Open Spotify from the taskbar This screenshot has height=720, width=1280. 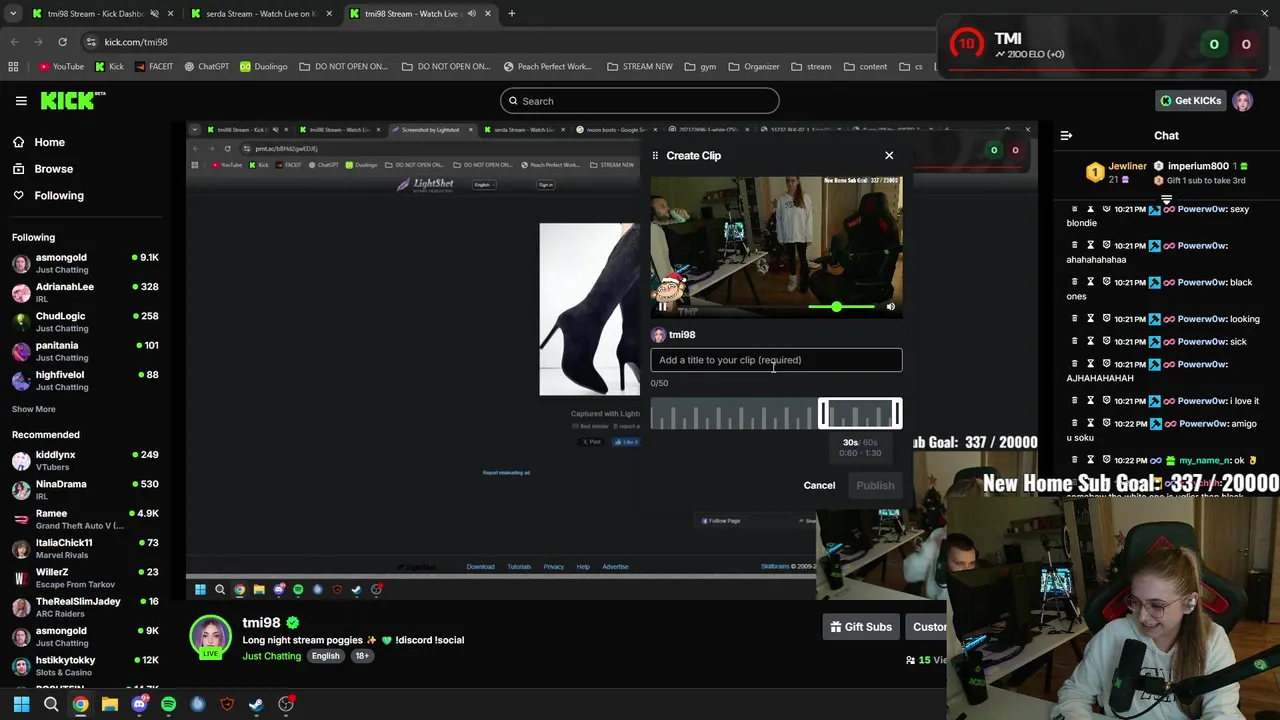pyautogui.click(x=168, y=704)
